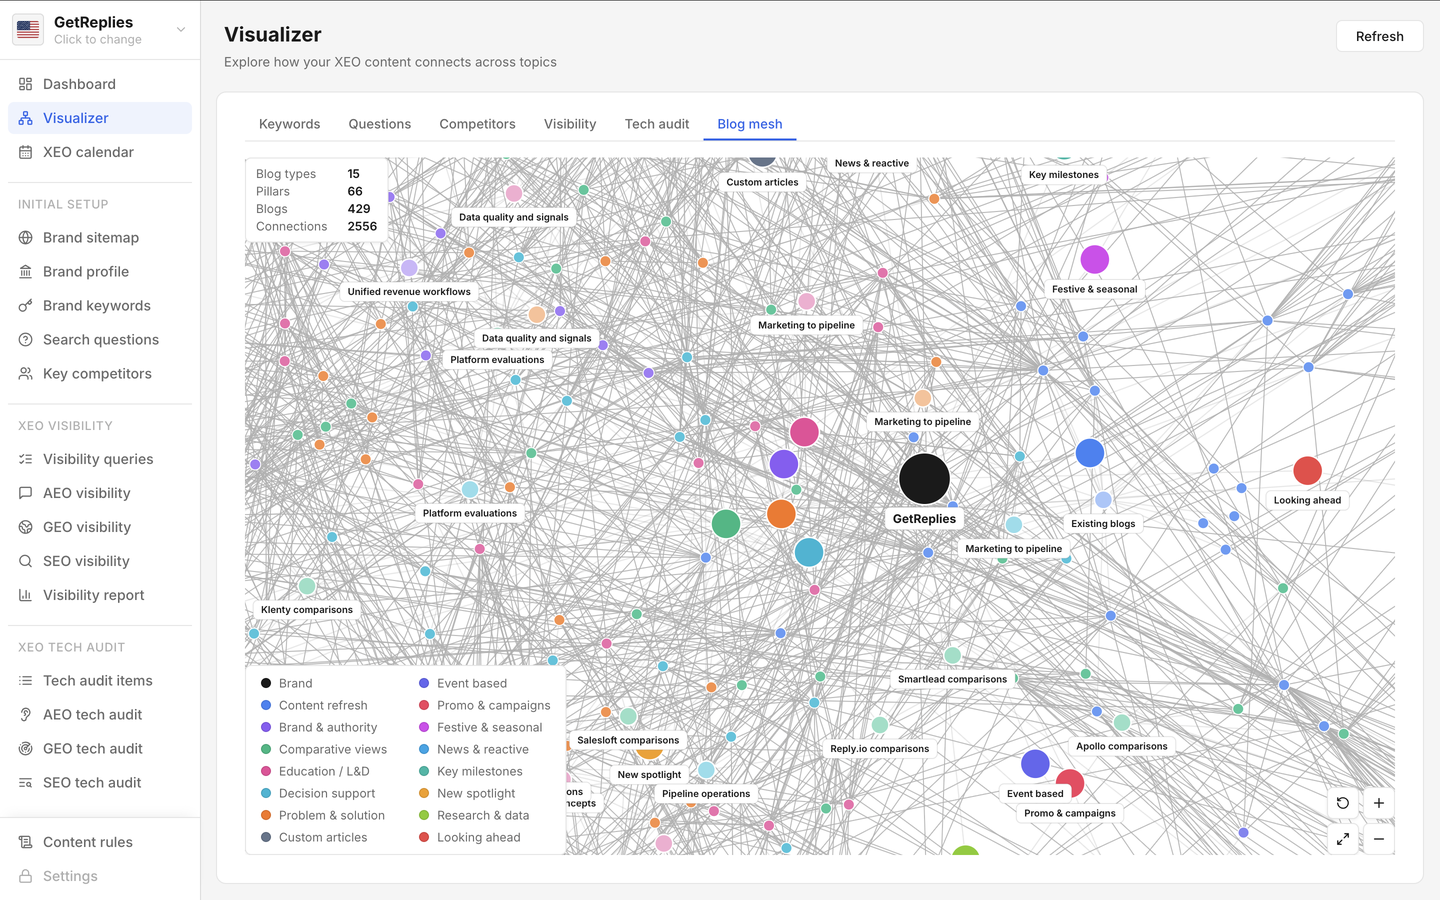Click the Research & data legend swatch
The height and width of the screenshot is (900, 1440).
[424, 815]
